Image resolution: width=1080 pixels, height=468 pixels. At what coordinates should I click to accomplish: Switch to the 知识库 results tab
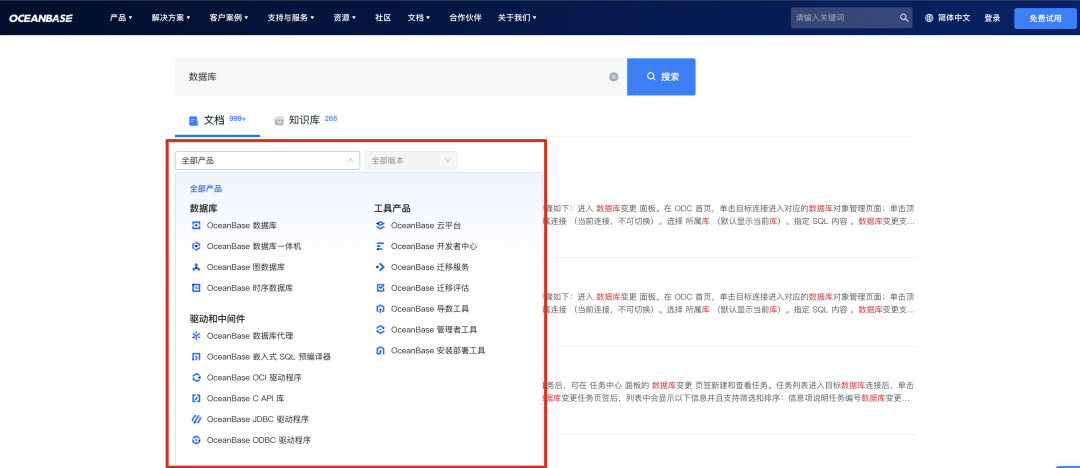pyautogui.click(x=306, y=120)
